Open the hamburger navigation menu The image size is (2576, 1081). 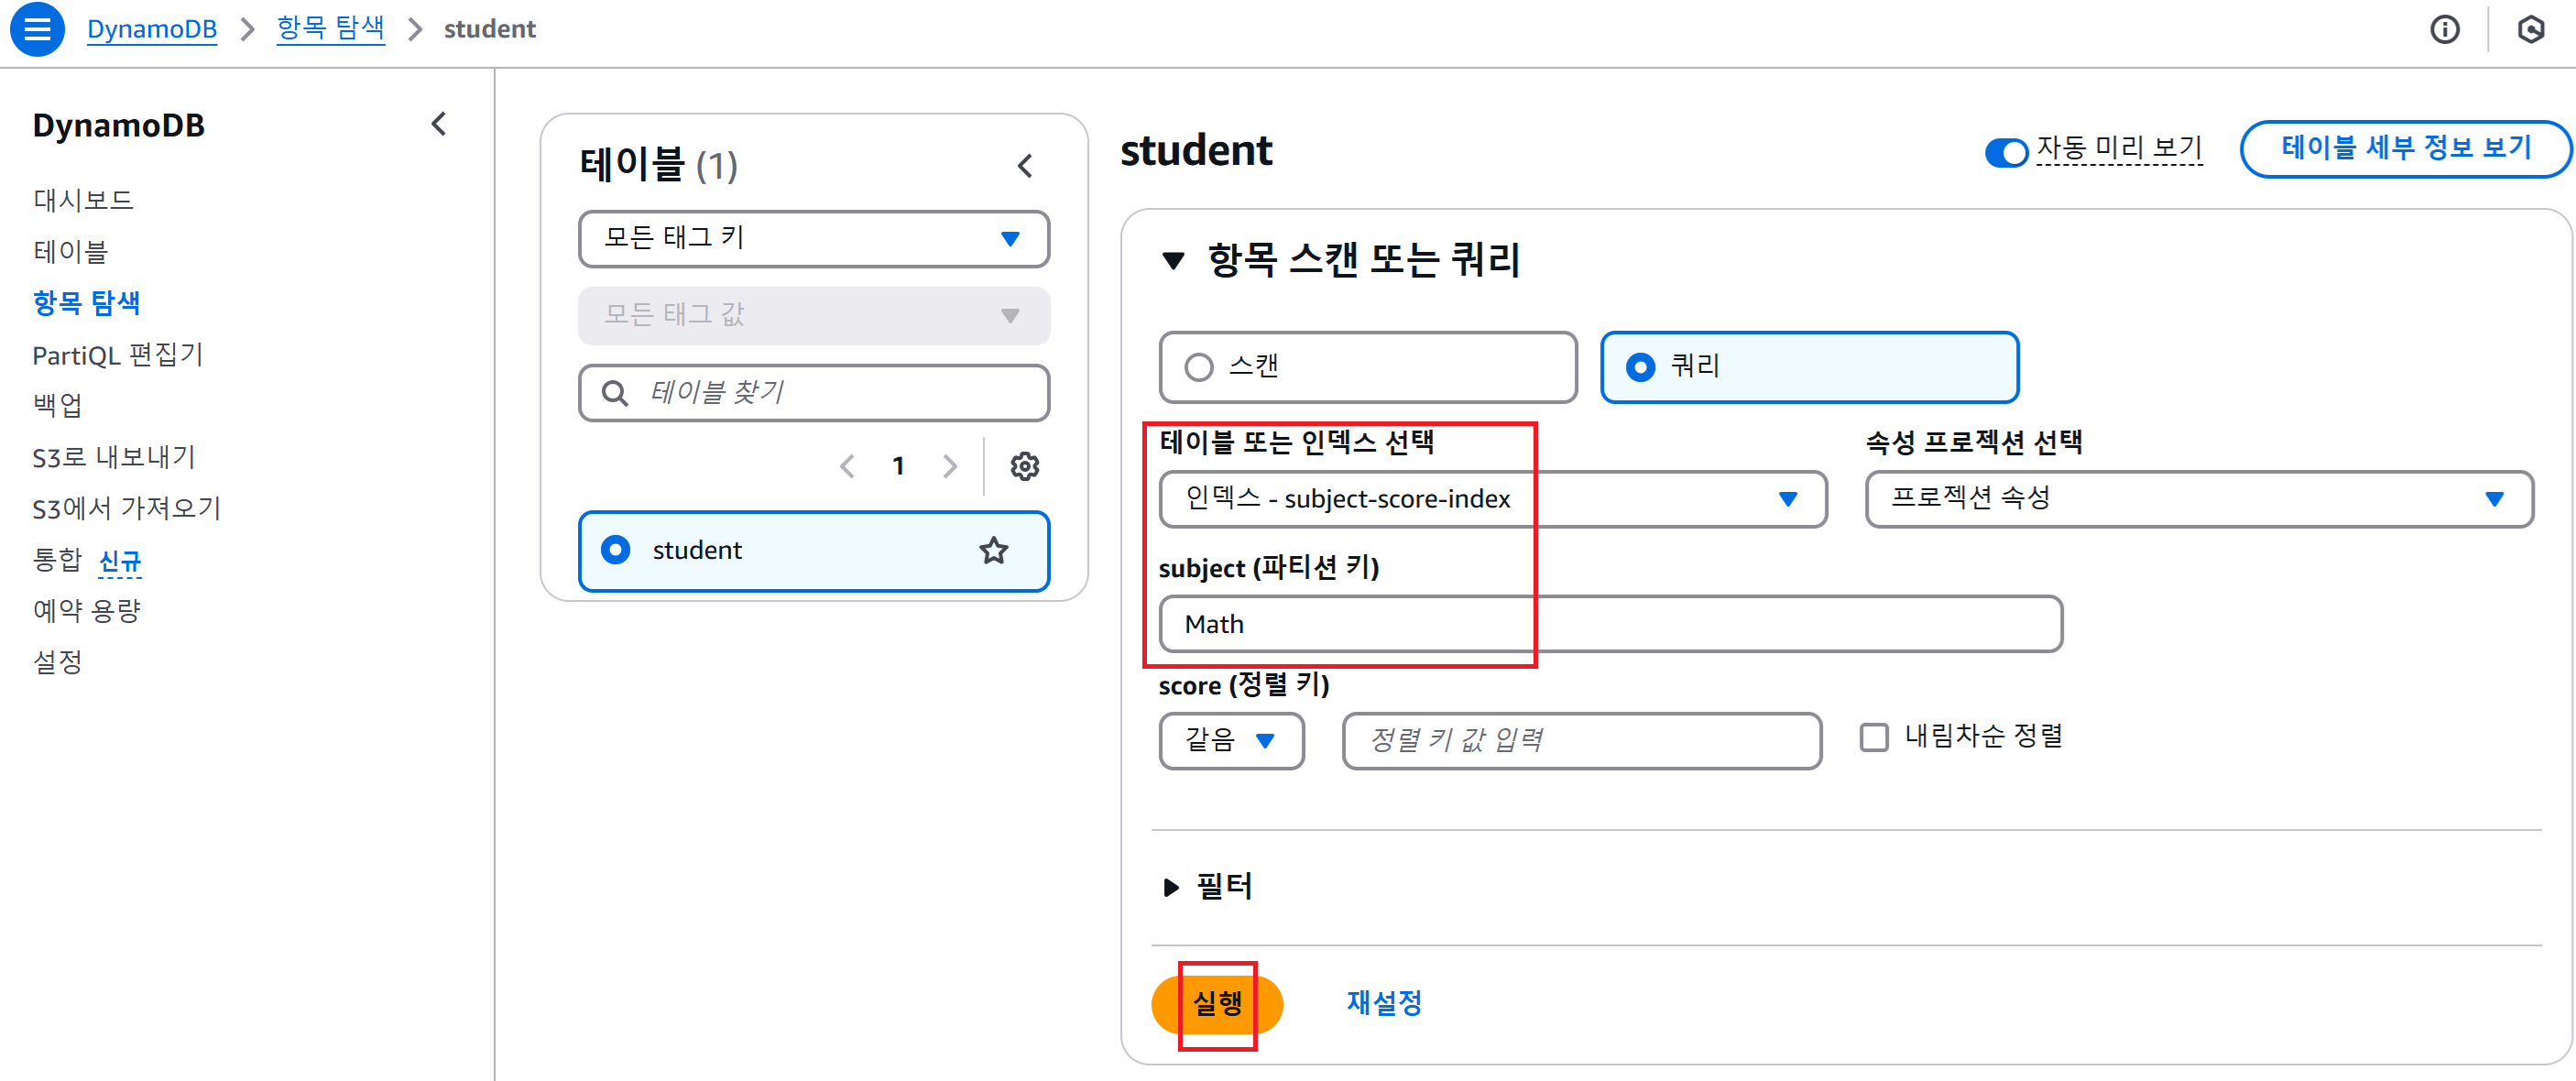pos(37,29)
